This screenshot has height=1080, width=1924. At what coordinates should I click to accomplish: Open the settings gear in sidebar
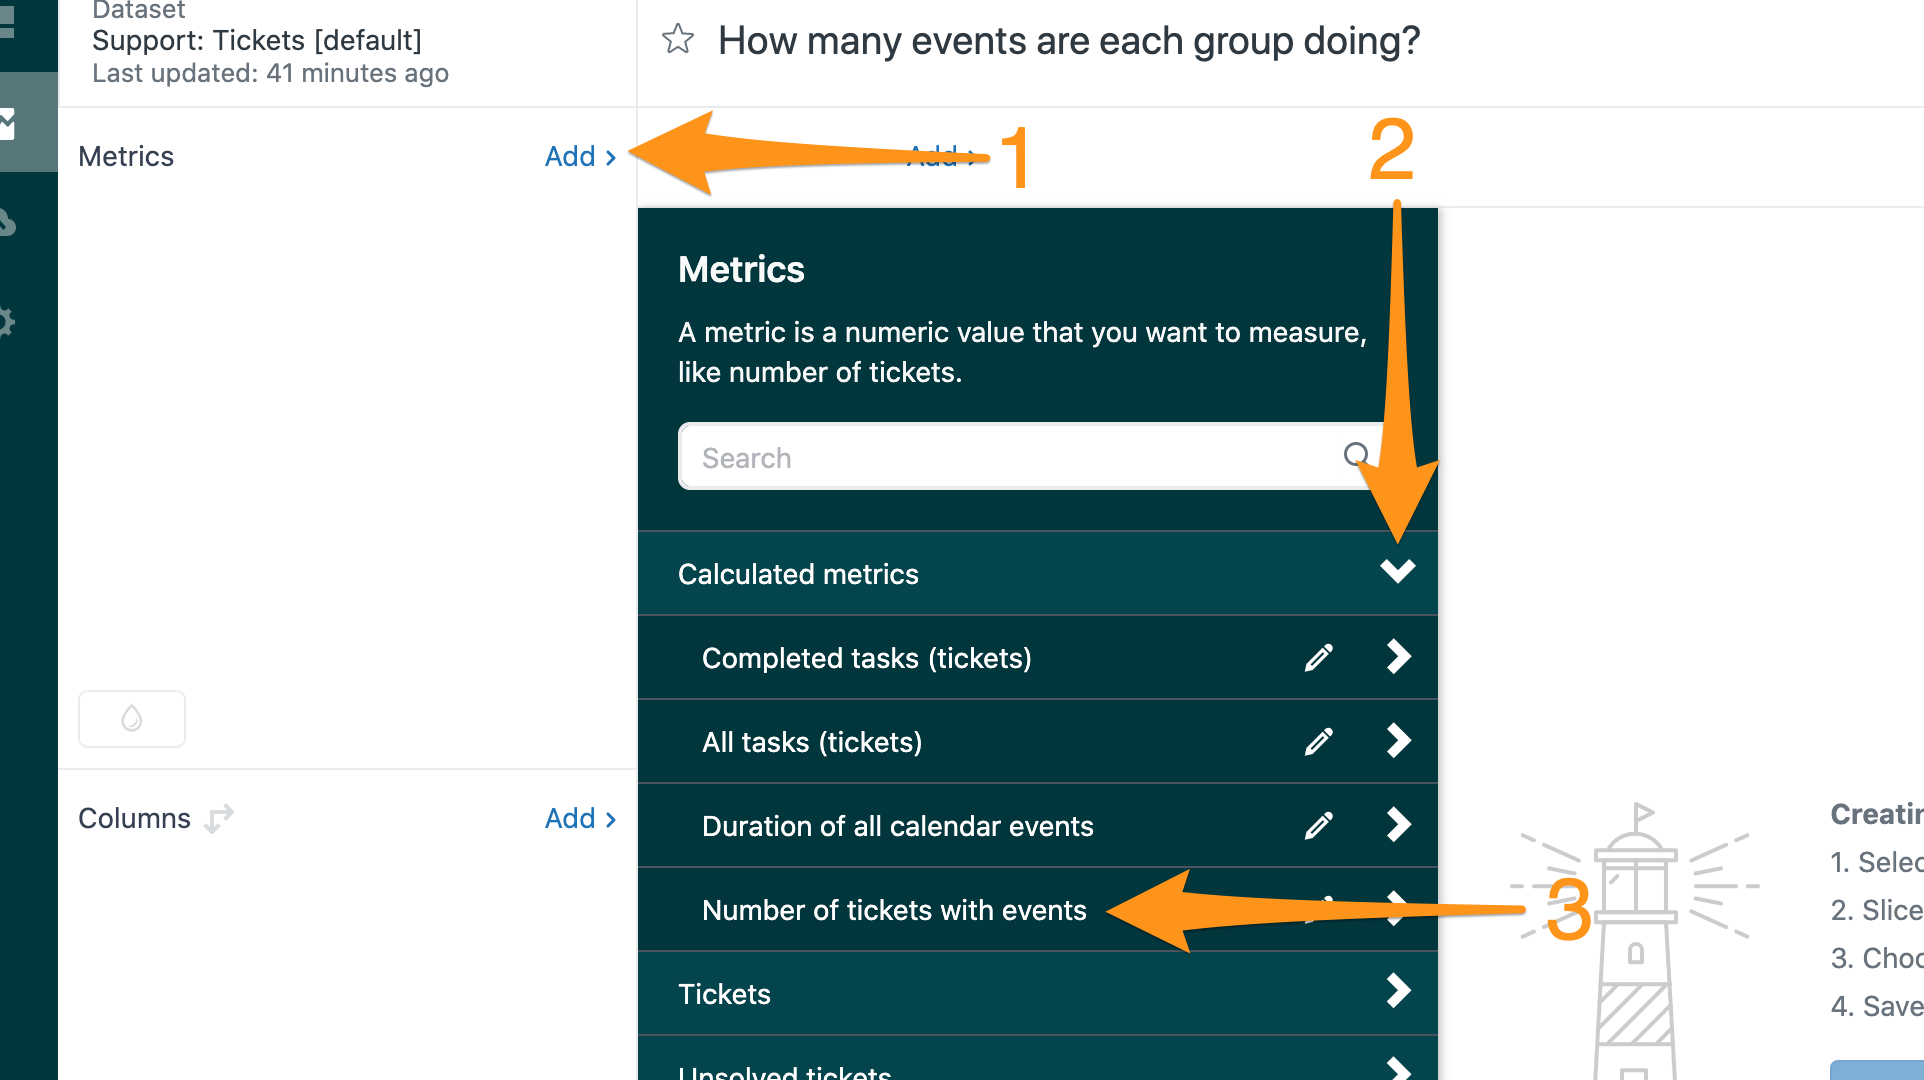pyautogui.click(x=6, y=322)
